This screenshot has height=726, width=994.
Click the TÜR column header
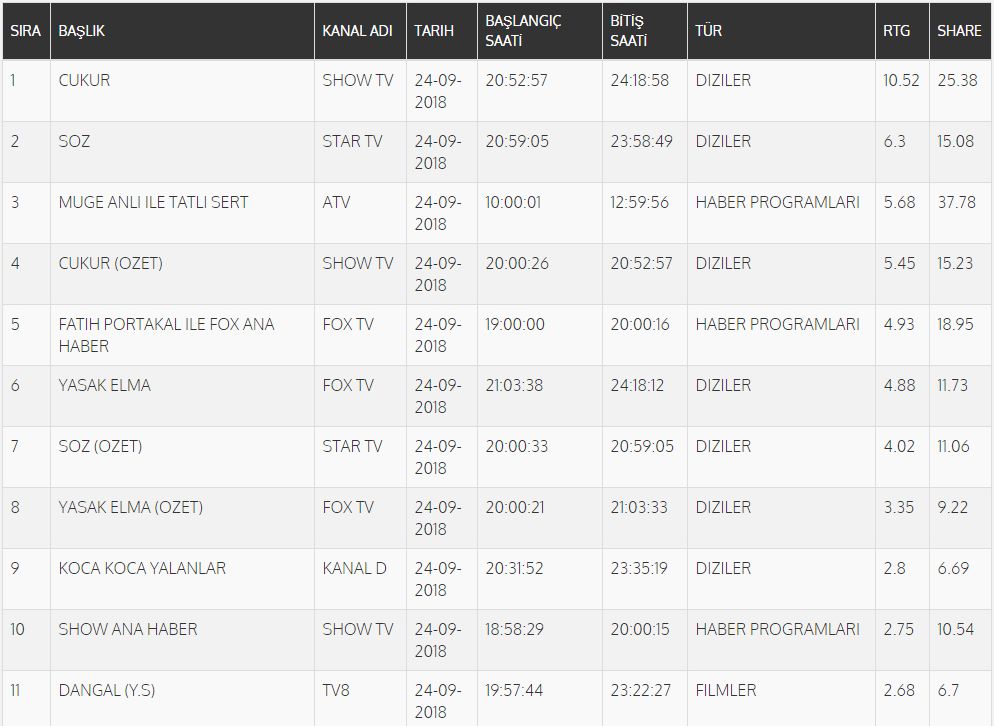click(x=708, y=30)
